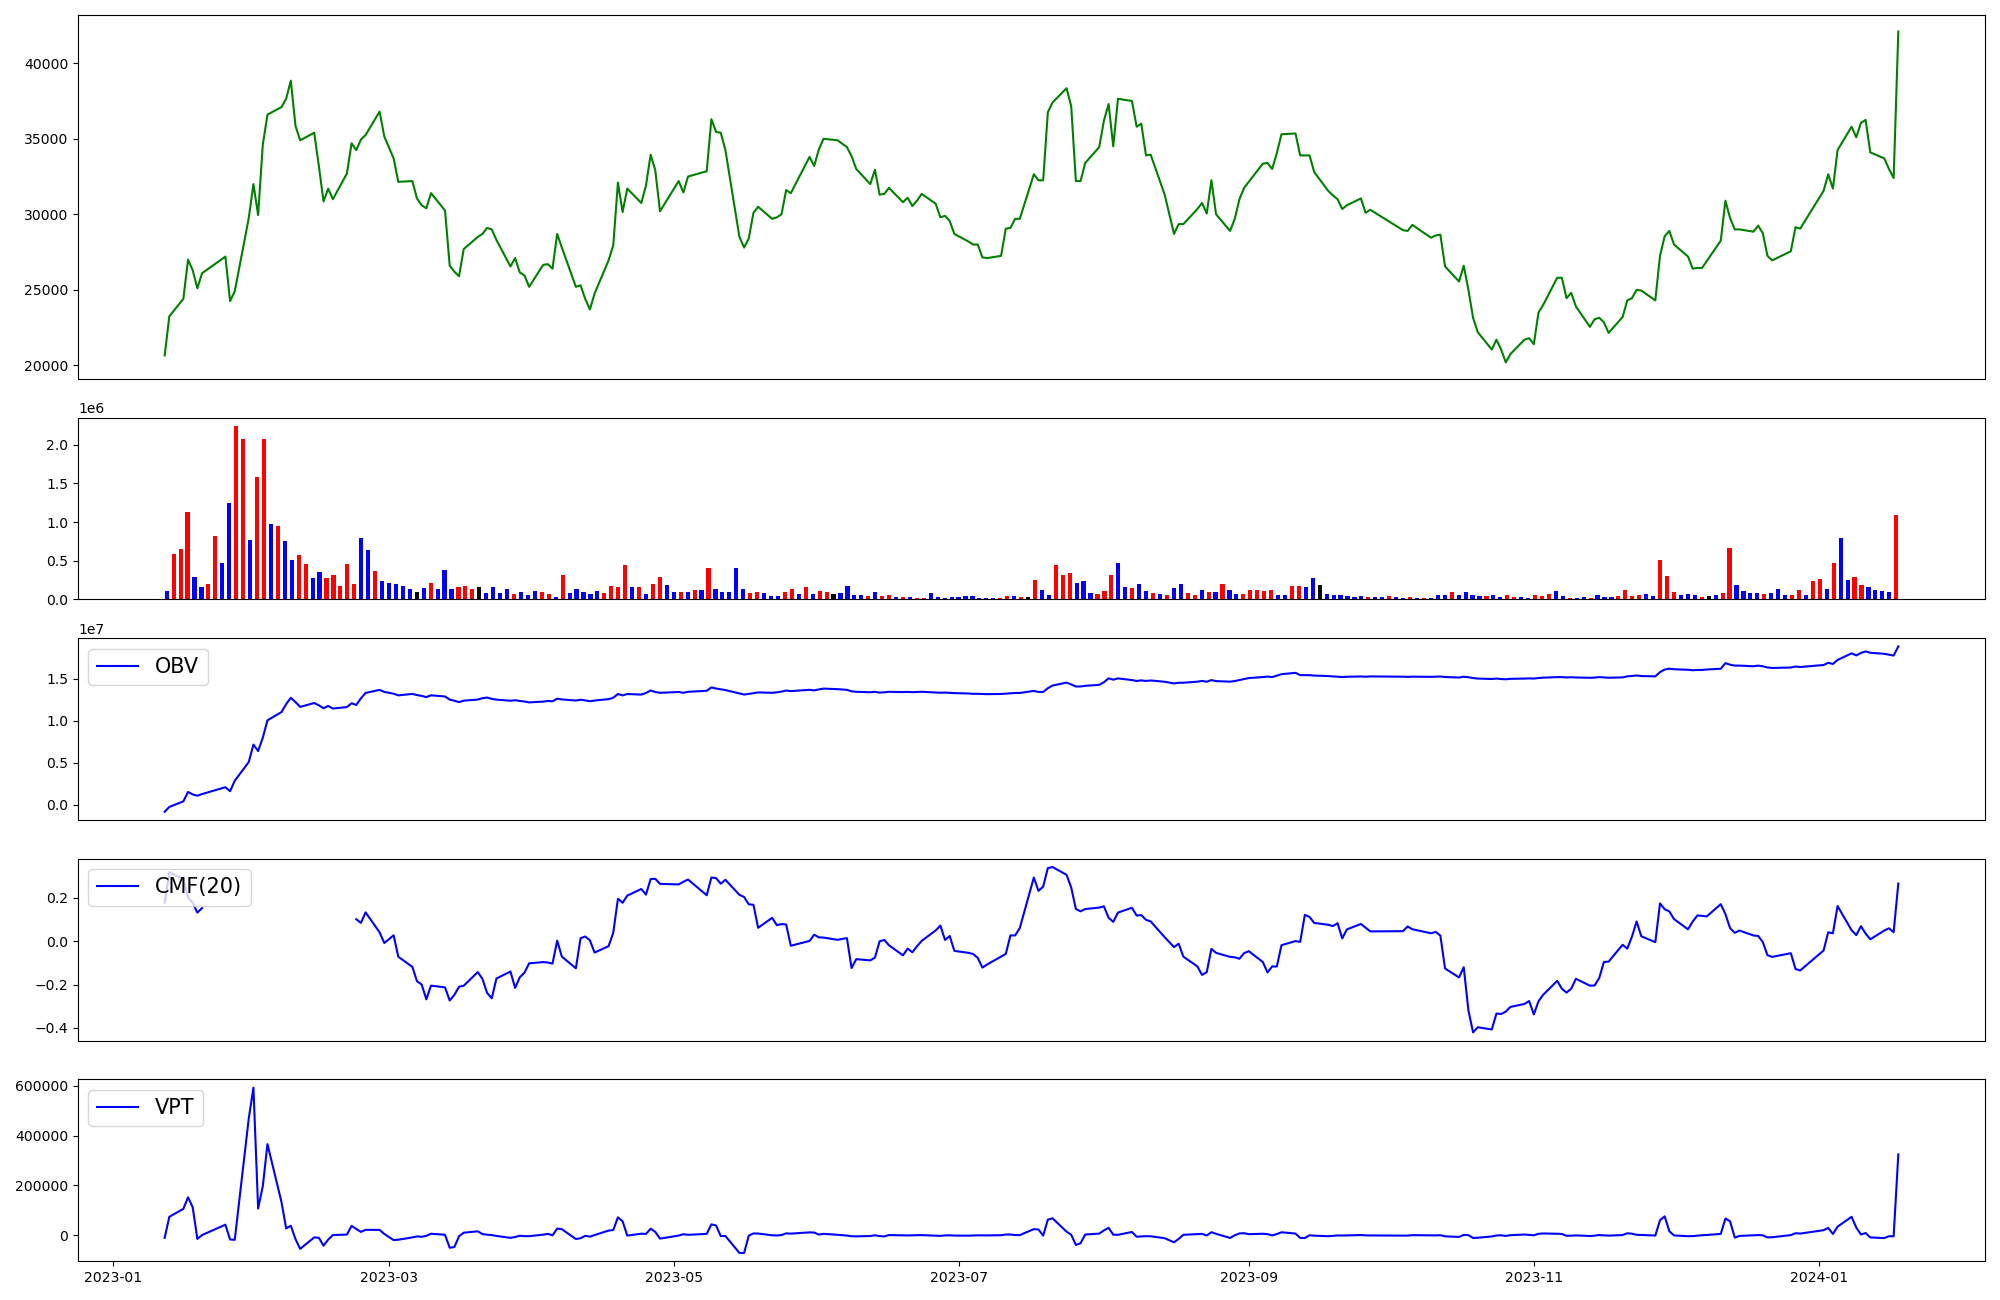Click the 2024-01 x-axis tick label

pyautogui.click(x=1819, y=1277)
